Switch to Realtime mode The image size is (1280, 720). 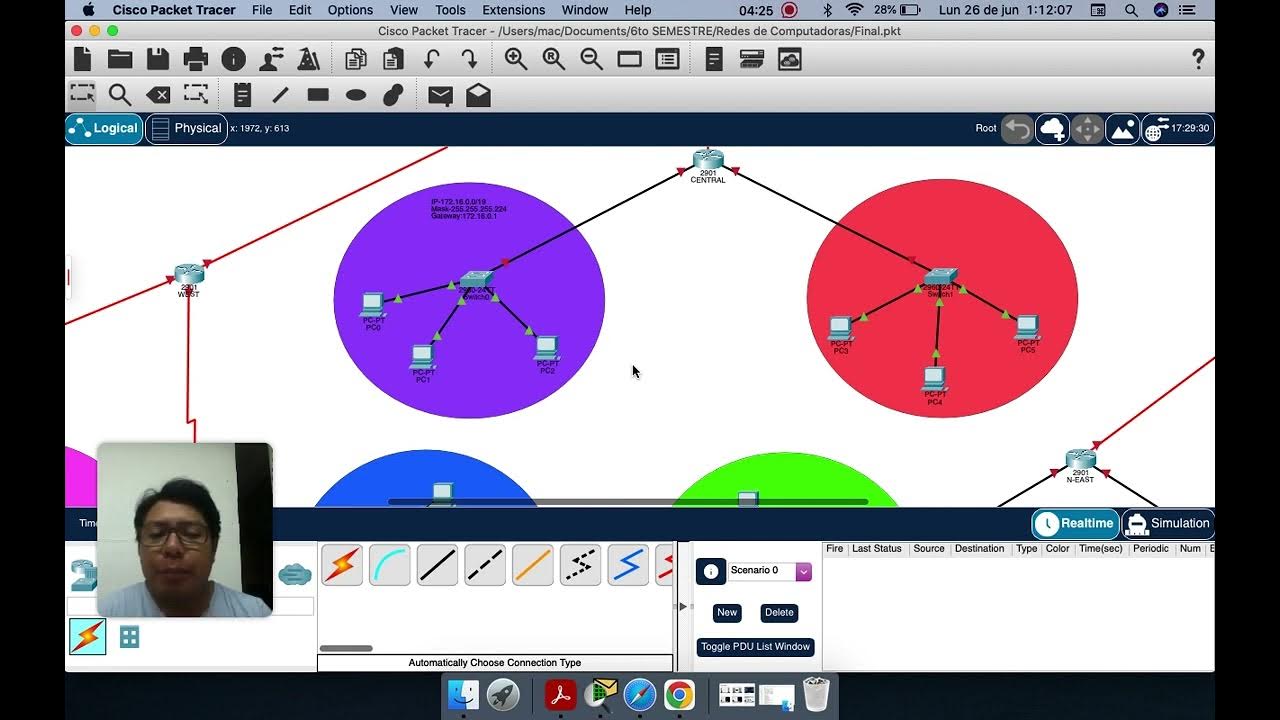pyautogui.click(x=1075, y=523)
